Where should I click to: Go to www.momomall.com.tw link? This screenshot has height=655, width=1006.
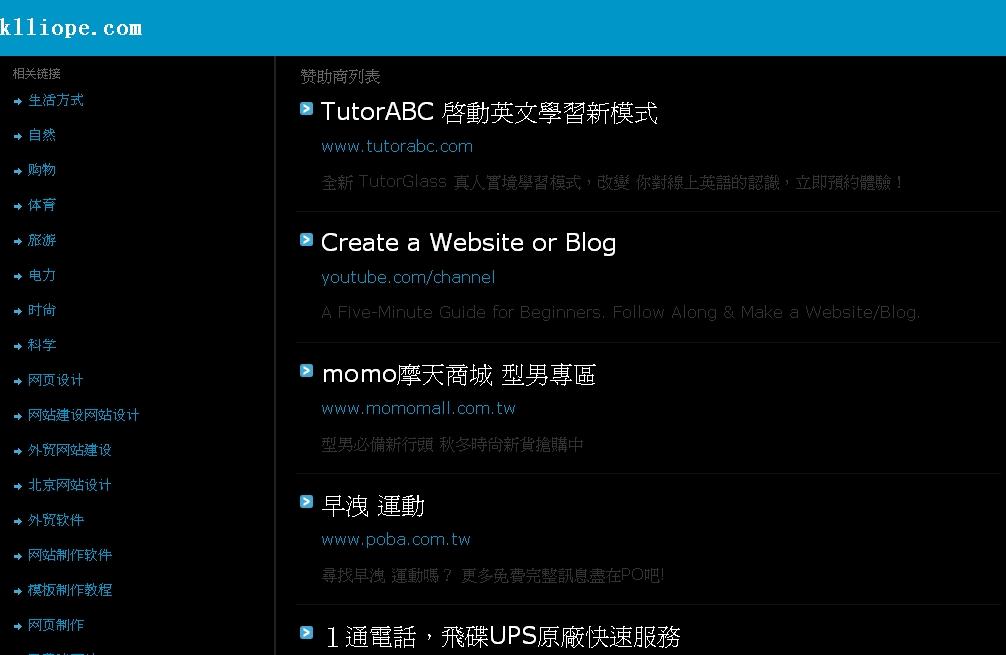point(418,408)
